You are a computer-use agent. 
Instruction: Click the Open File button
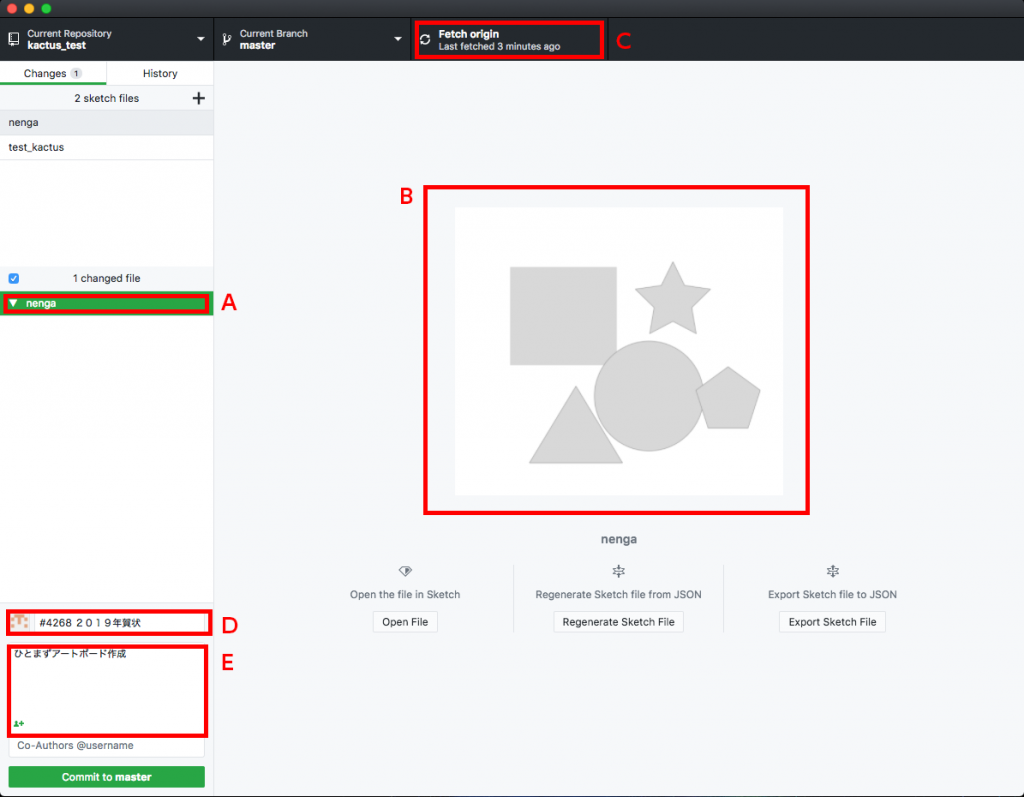point(405,622)
